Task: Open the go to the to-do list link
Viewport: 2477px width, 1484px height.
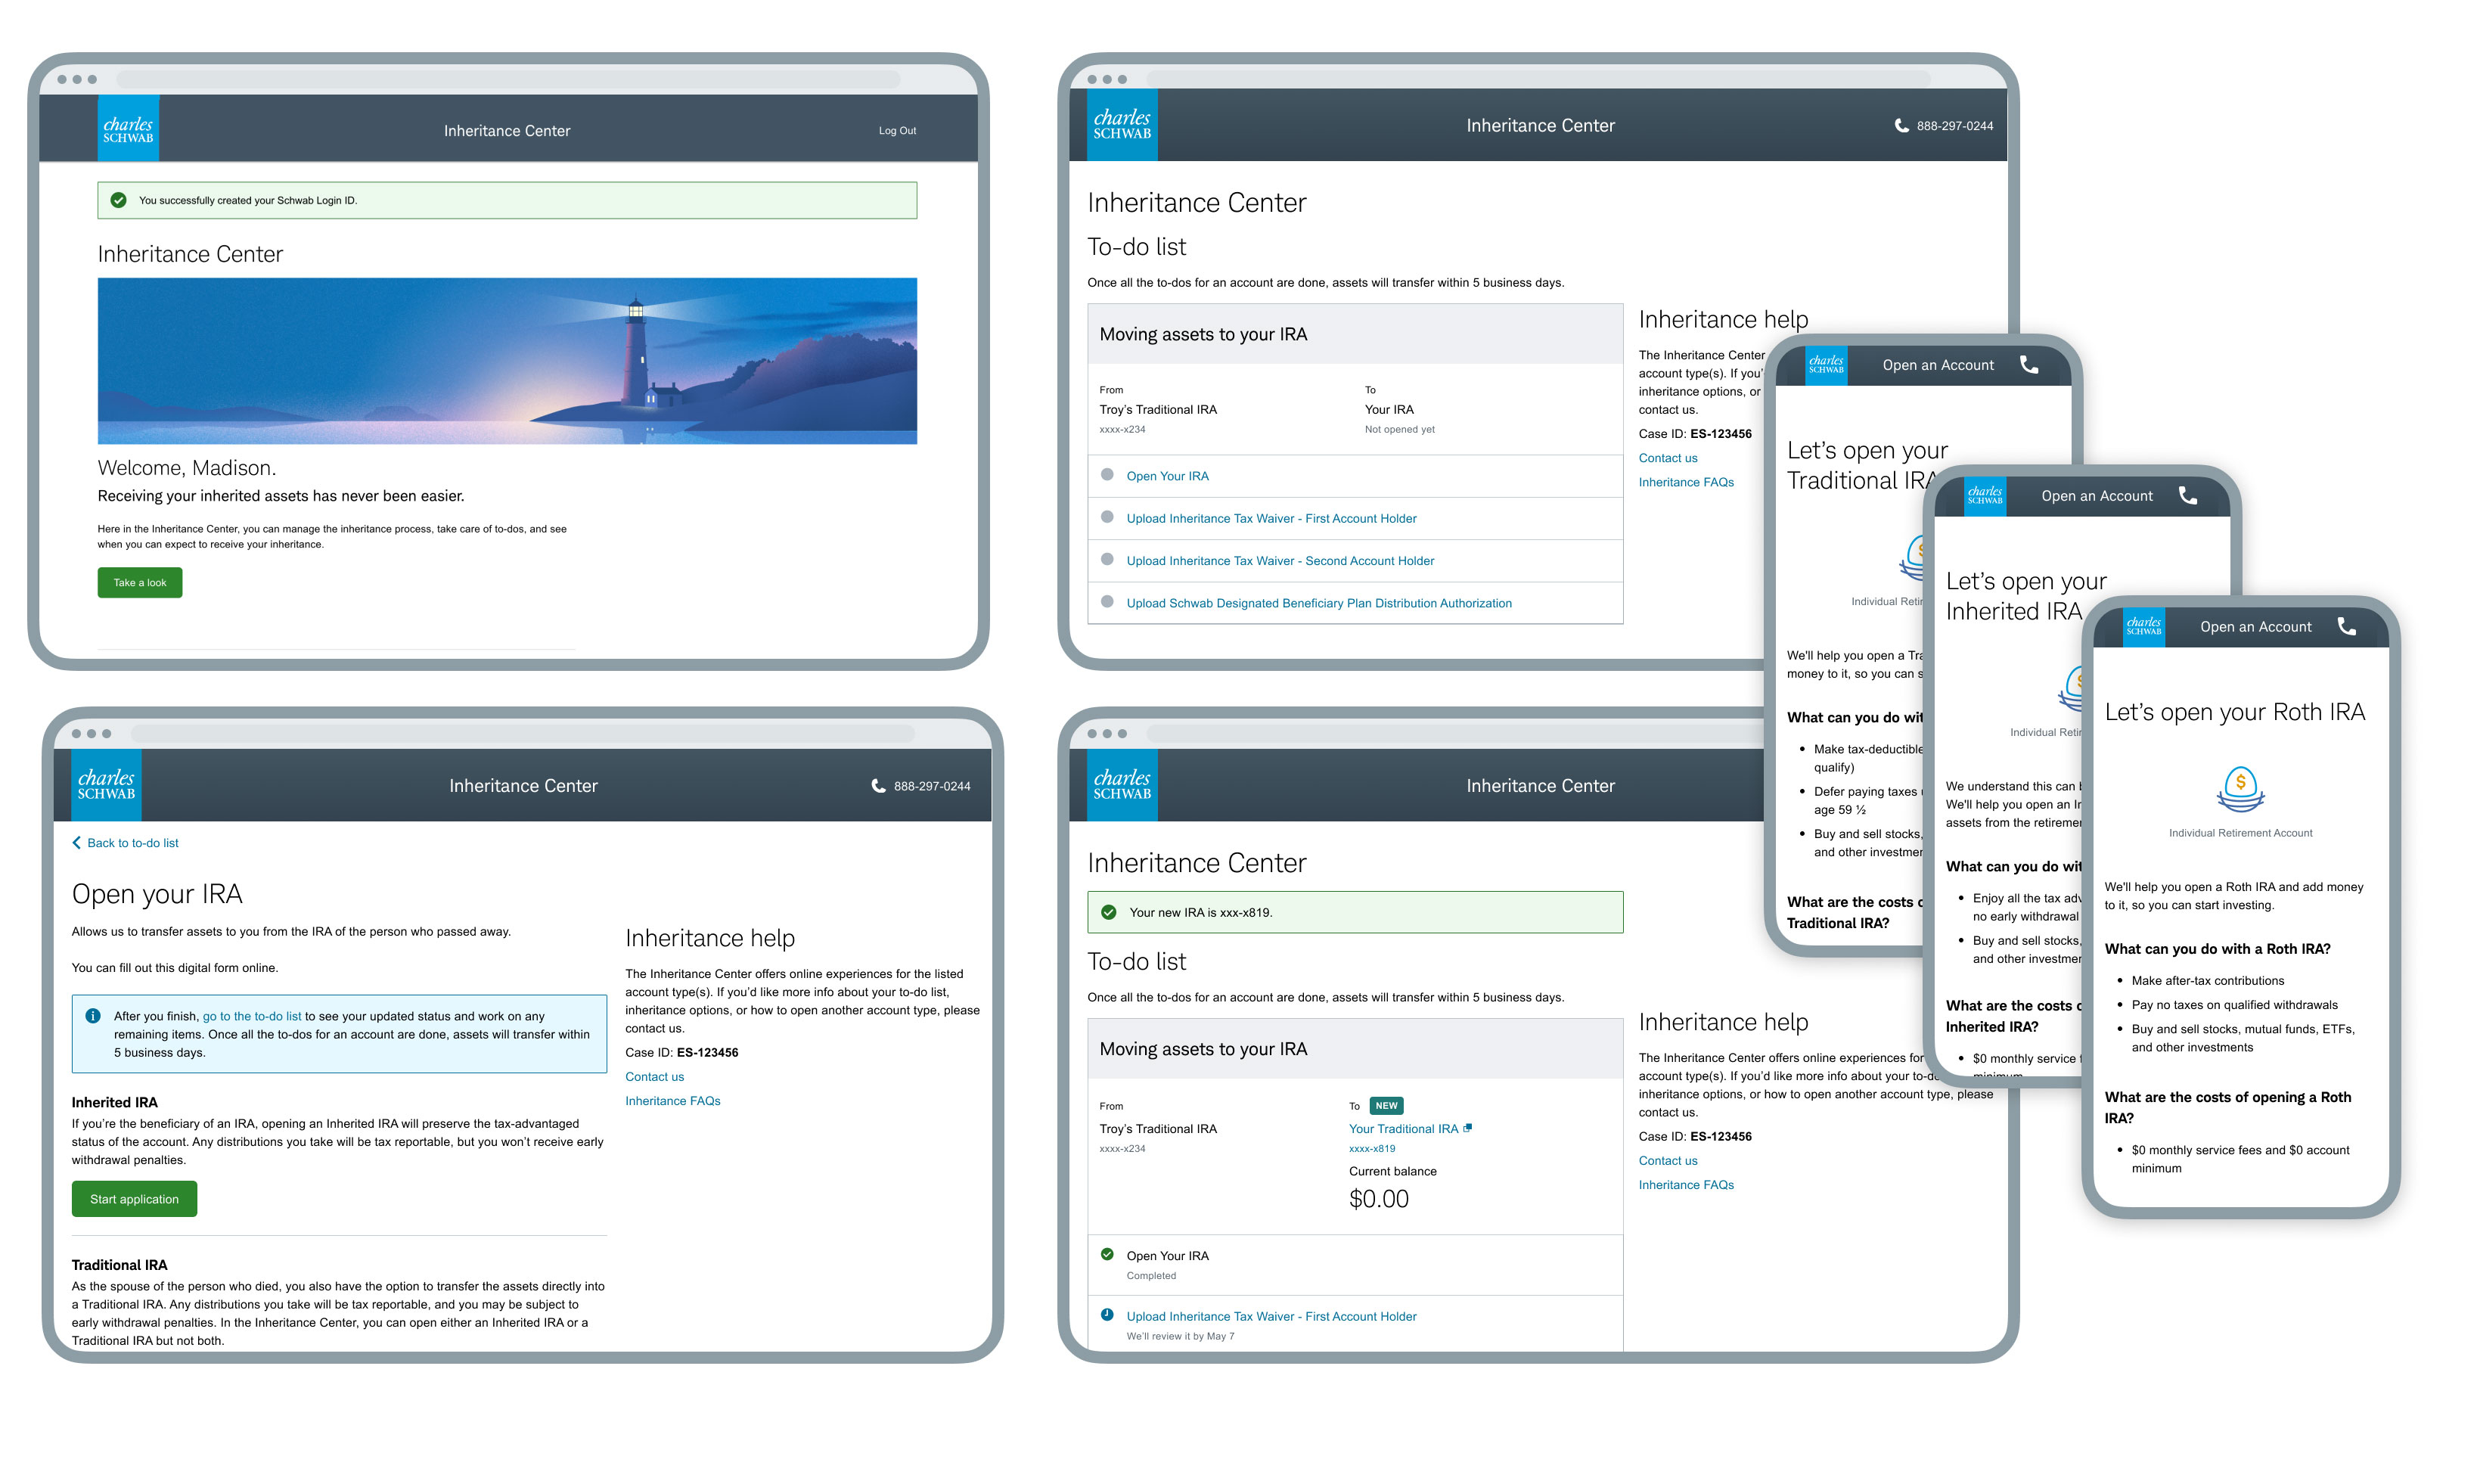Action: pyautogui.click(x=252, y=1016)
